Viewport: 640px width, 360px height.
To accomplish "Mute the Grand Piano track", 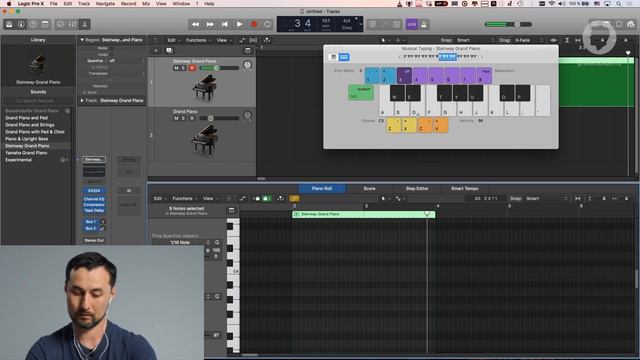I will (x=176, y=118).
